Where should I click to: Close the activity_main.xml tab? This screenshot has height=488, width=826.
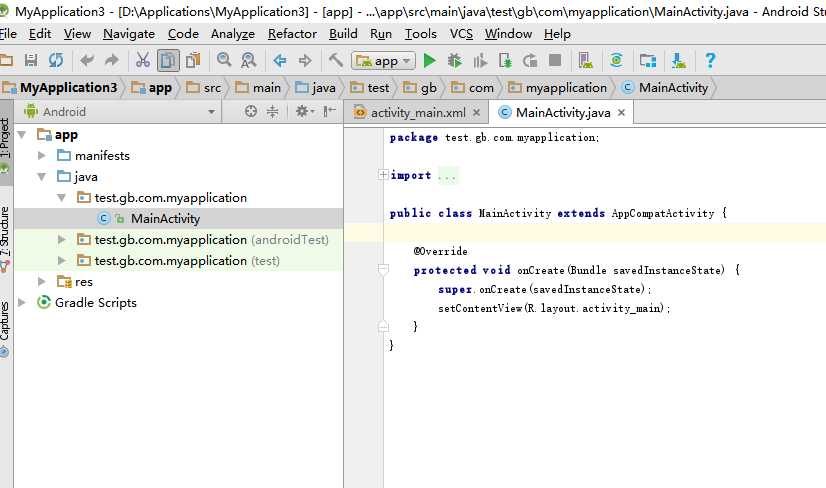coord(476,112)
